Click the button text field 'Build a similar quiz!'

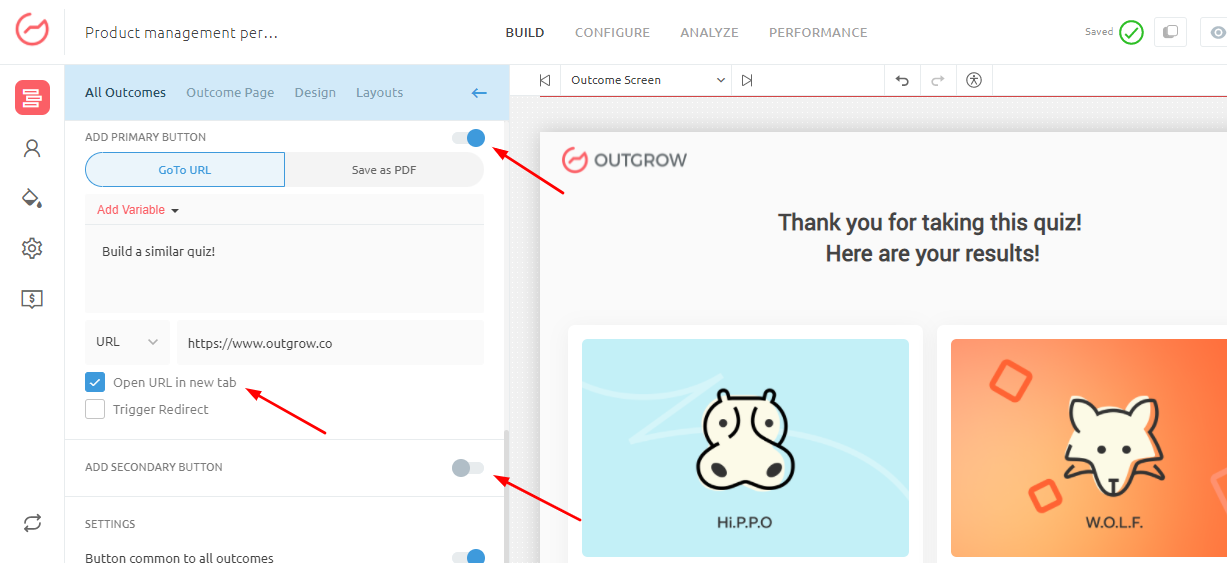284,270
